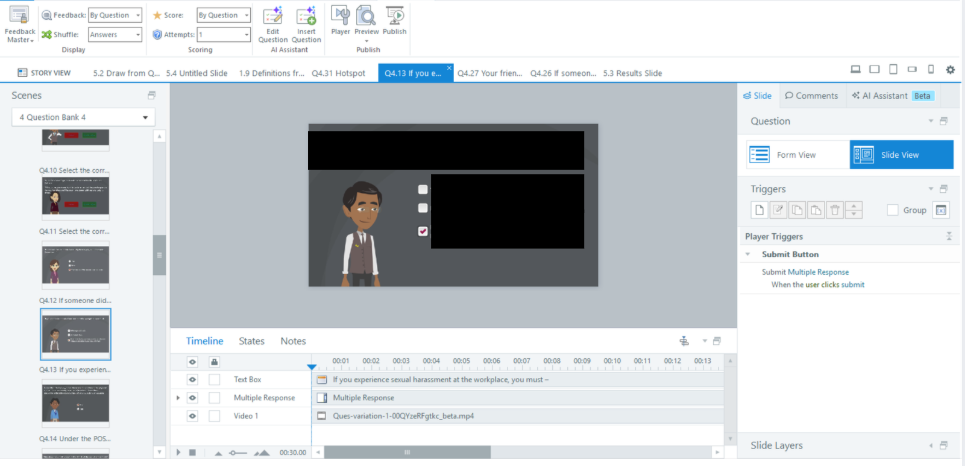Publish the project
The height and width of the screenshot is (466, 965).
[x=394, y=20]
